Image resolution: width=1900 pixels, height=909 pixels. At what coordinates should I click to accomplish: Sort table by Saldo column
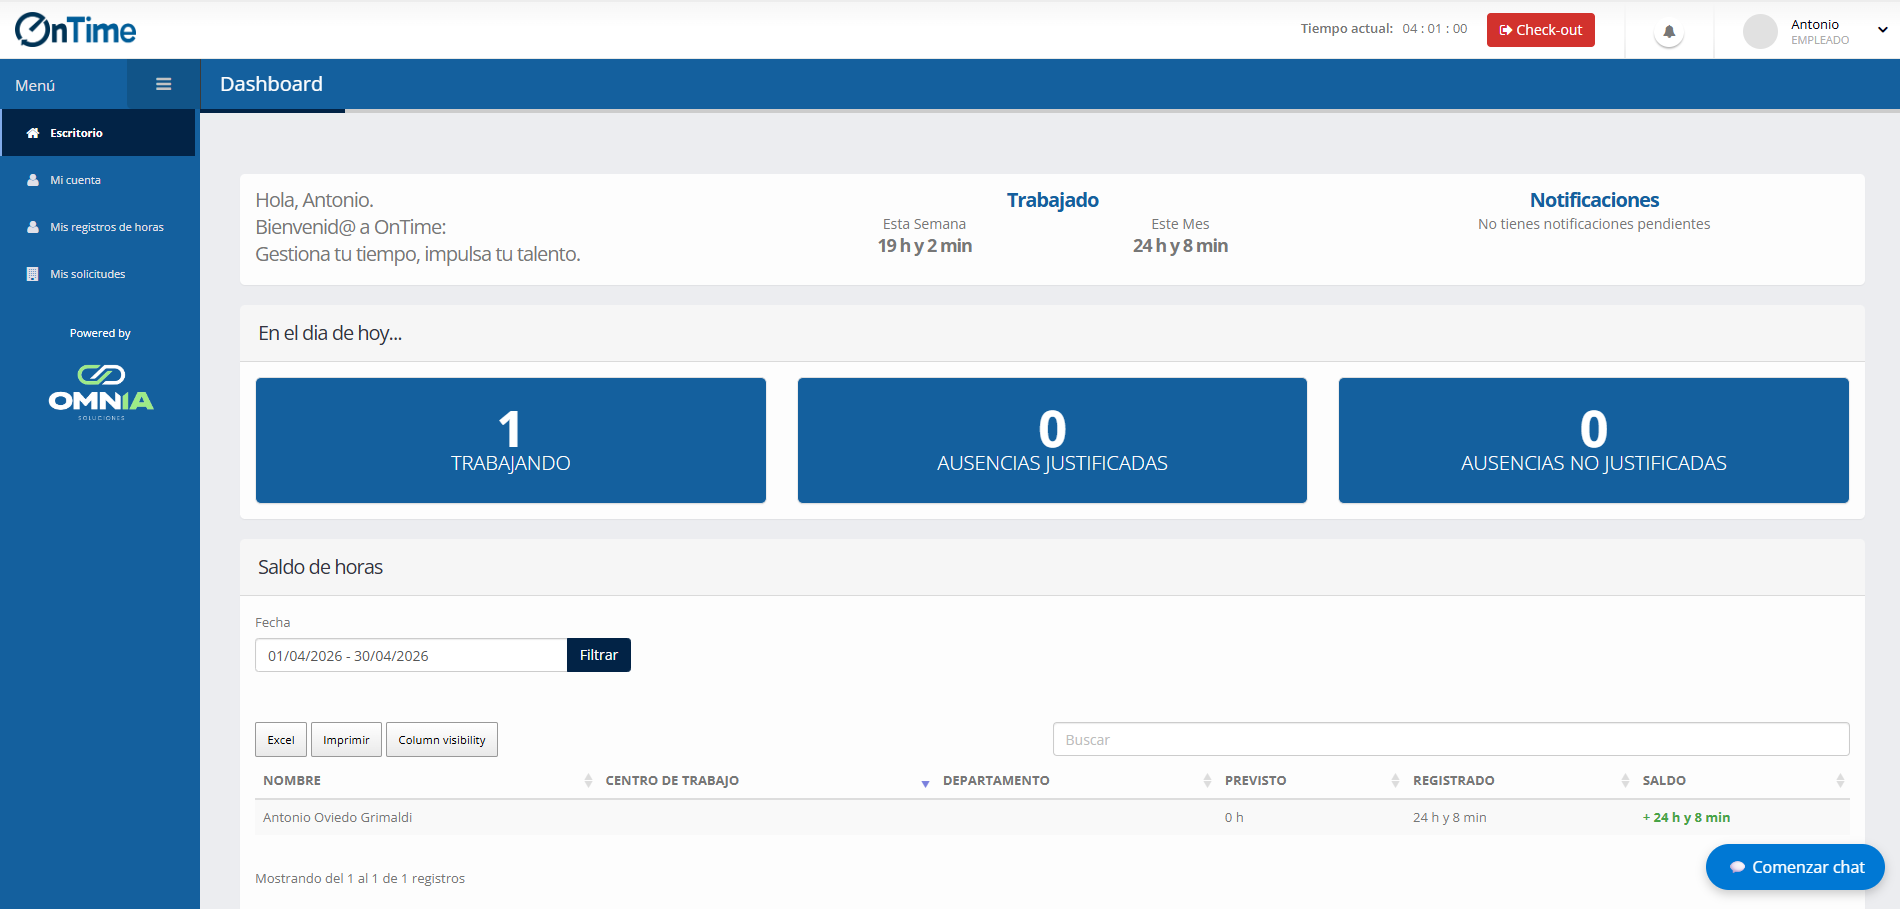[1664, 781]
